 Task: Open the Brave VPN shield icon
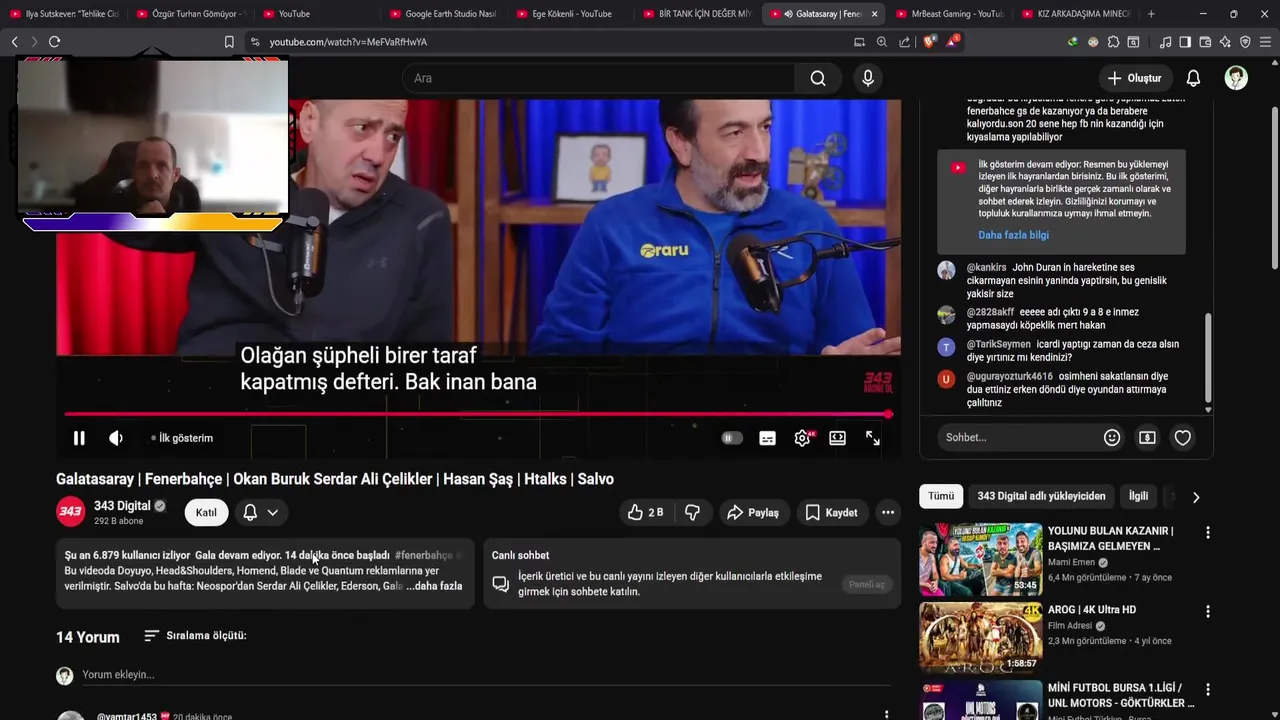[x=1245, y=42]
